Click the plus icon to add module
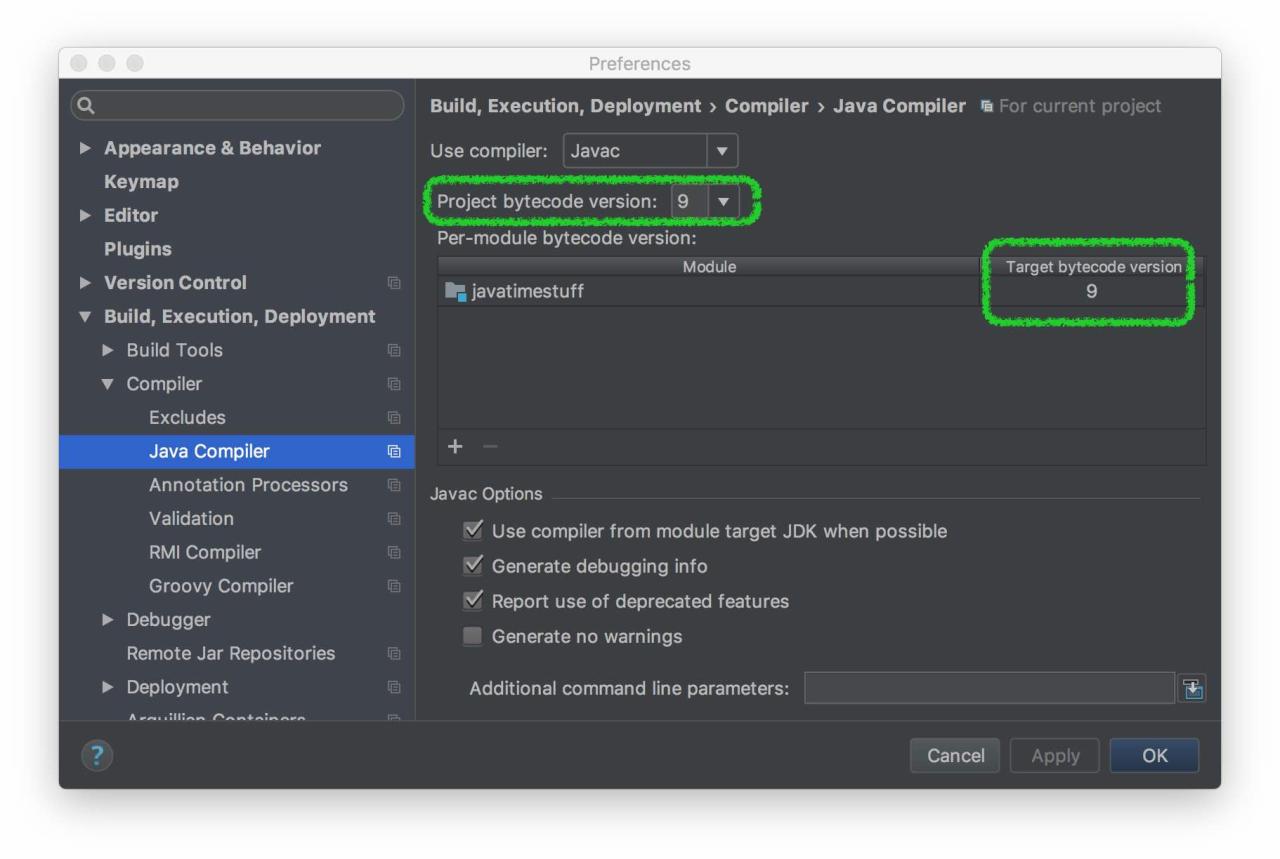Screen dimensions: 1280x859 click(x=455, y=447)
